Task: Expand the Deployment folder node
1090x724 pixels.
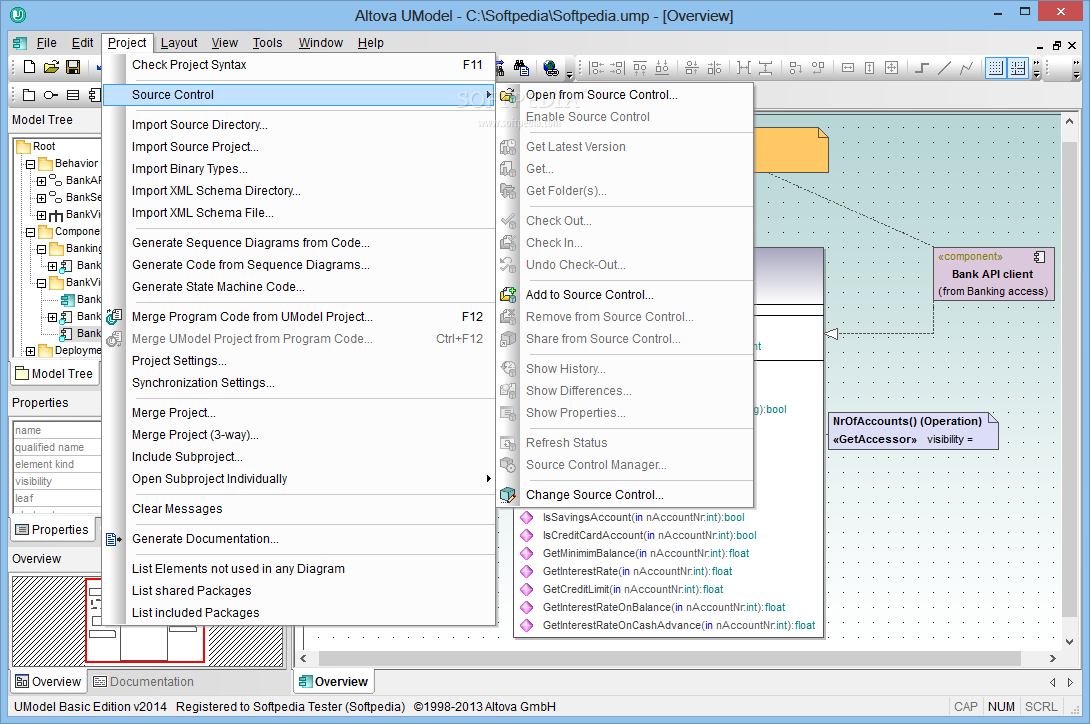Action: [30, 351]
